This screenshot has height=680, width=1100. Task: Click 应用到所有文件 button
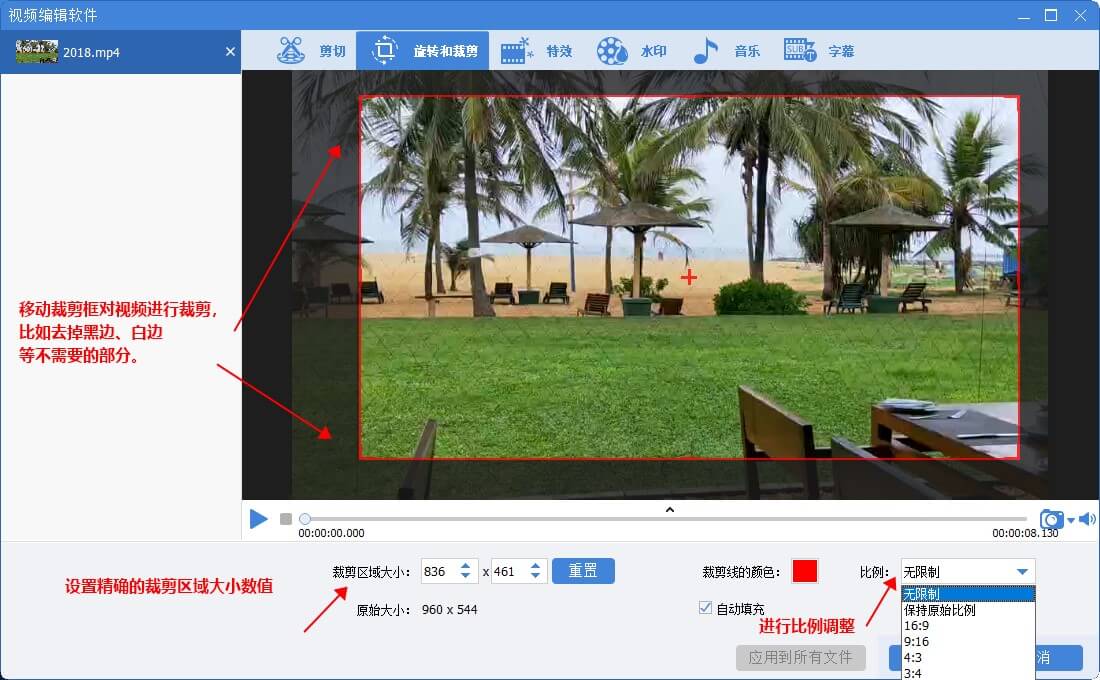point(800,658)
